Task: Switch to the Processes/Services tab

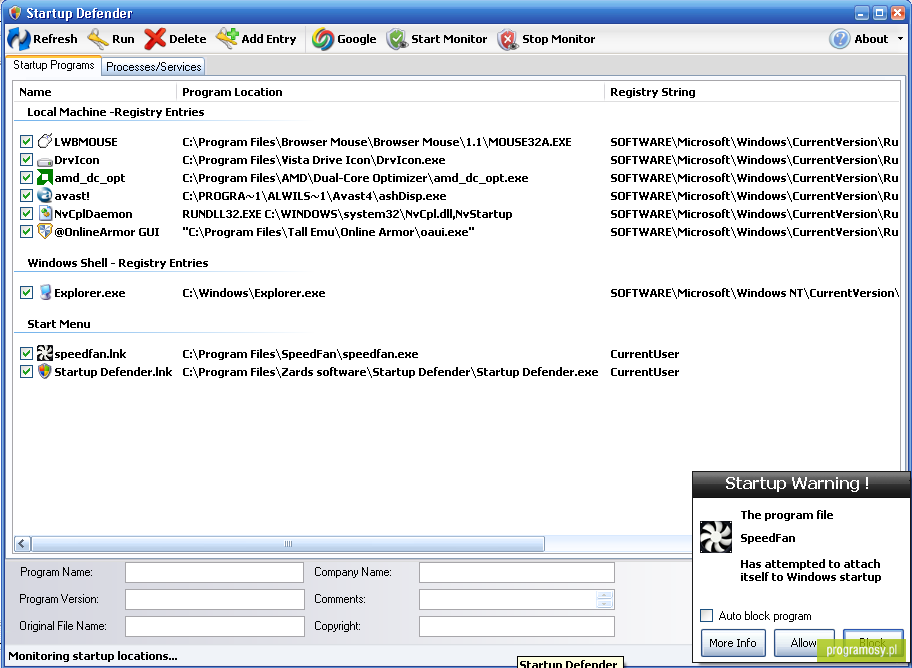Action: pos(154,66)
